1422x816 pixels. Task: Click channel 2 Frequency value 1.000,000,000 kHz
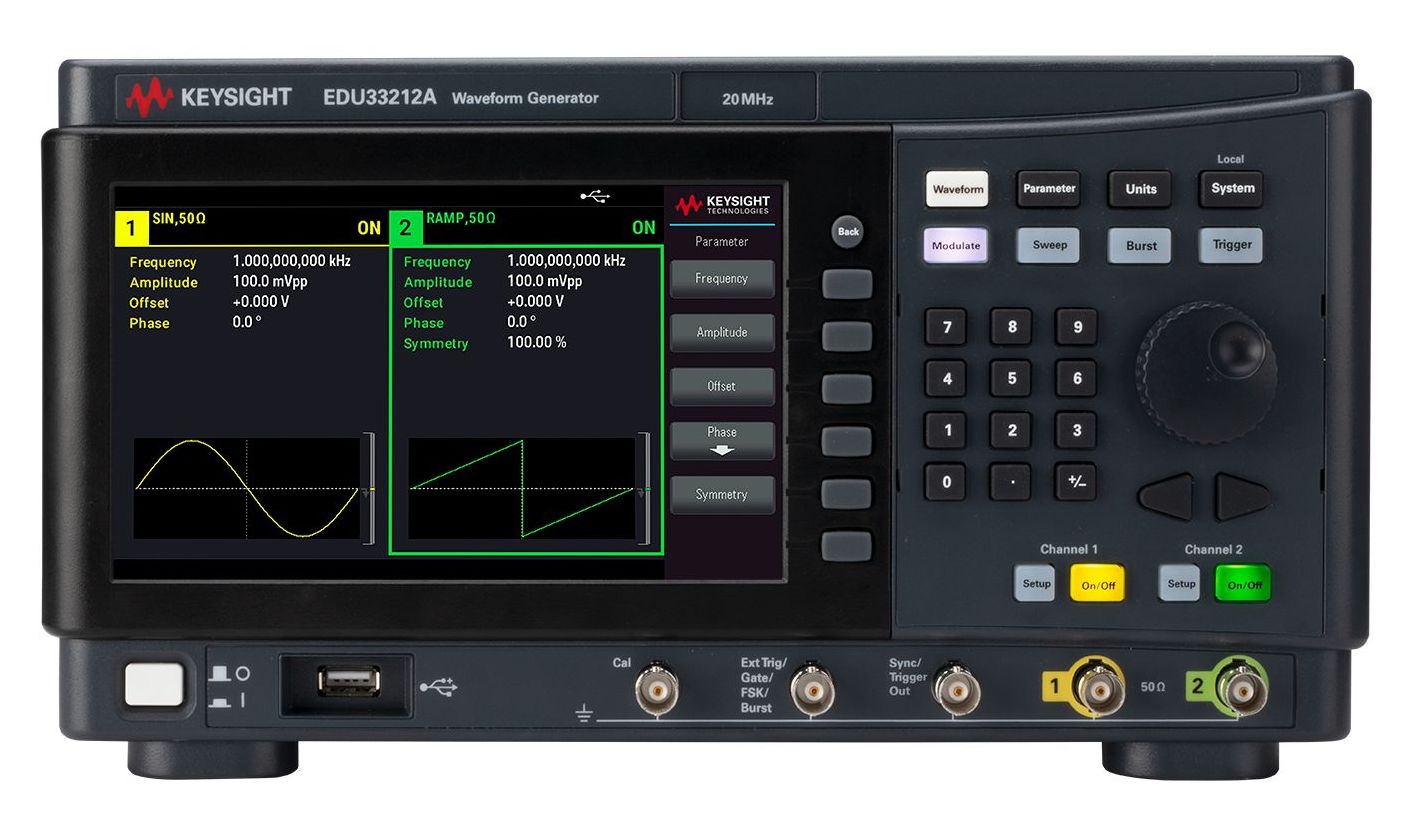coord(566,261)
